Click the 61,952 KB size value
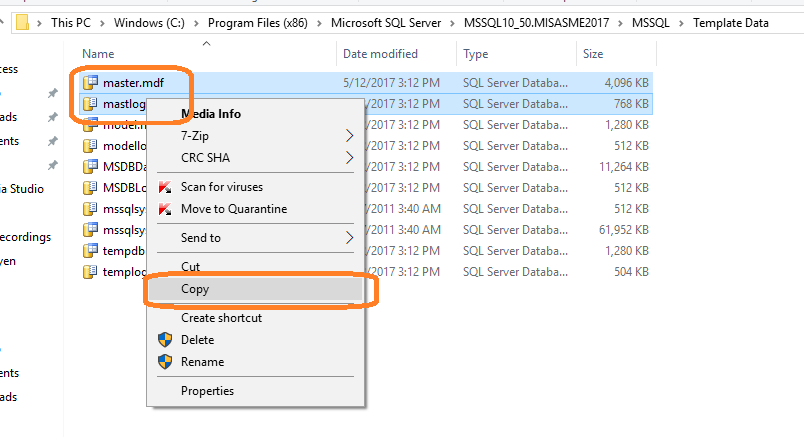804x437 pixels. point(624,230)
